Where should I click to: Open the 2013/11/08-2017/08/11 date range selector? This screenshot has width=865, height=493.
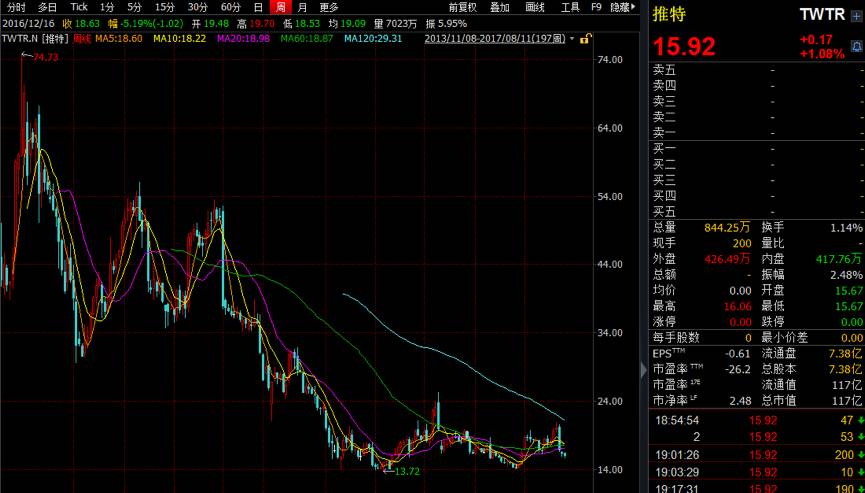tap(495, 39)
